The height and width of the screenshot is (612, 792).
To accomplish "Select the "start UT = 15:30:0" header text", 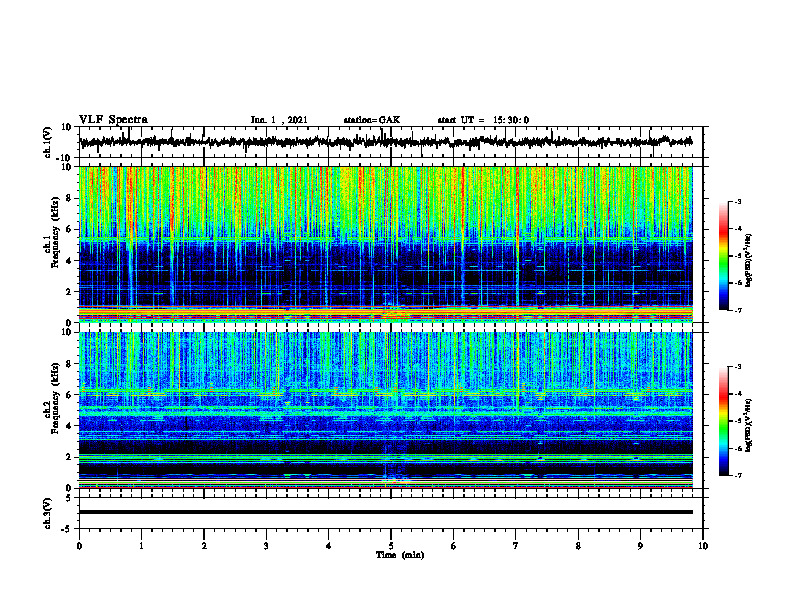I will [483, 120].
